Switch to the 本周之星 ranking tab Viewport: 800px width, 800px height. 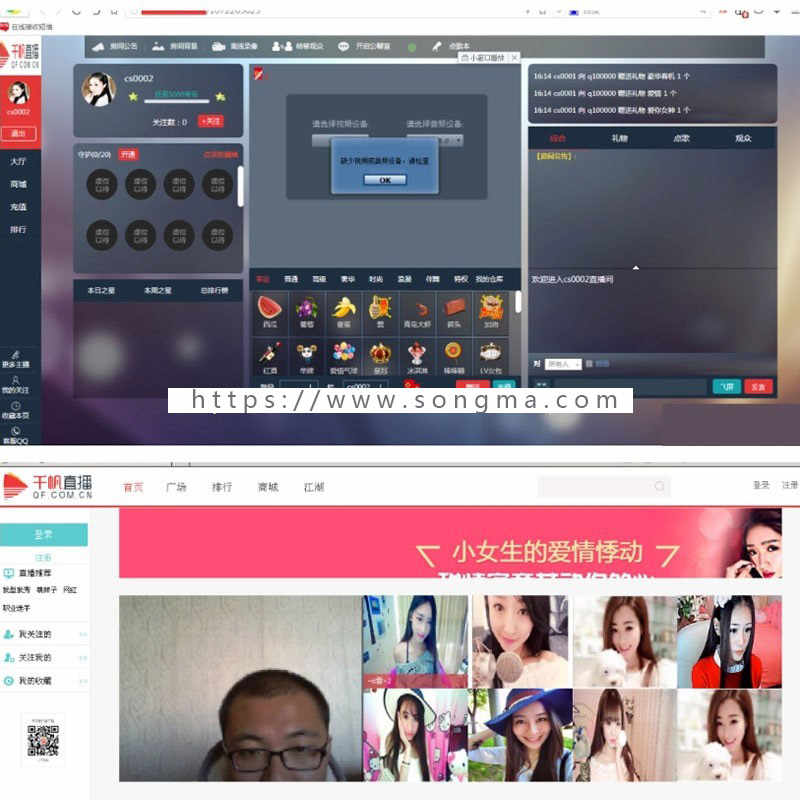pos(158,290)
